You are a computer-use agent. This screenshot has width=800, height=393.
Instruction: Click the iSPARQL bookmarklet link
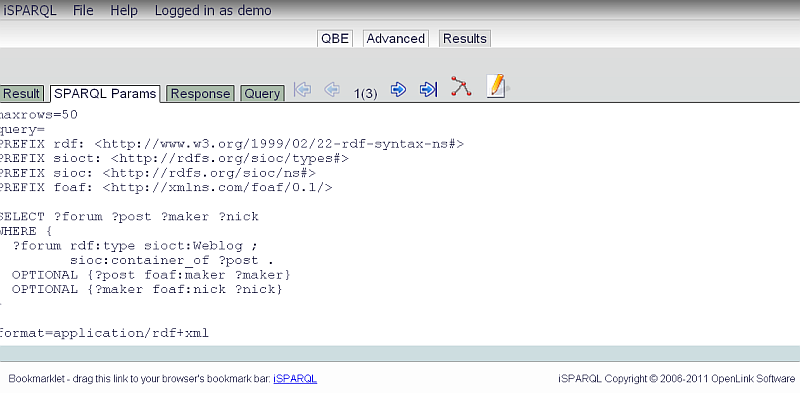(x=295, y=379)
